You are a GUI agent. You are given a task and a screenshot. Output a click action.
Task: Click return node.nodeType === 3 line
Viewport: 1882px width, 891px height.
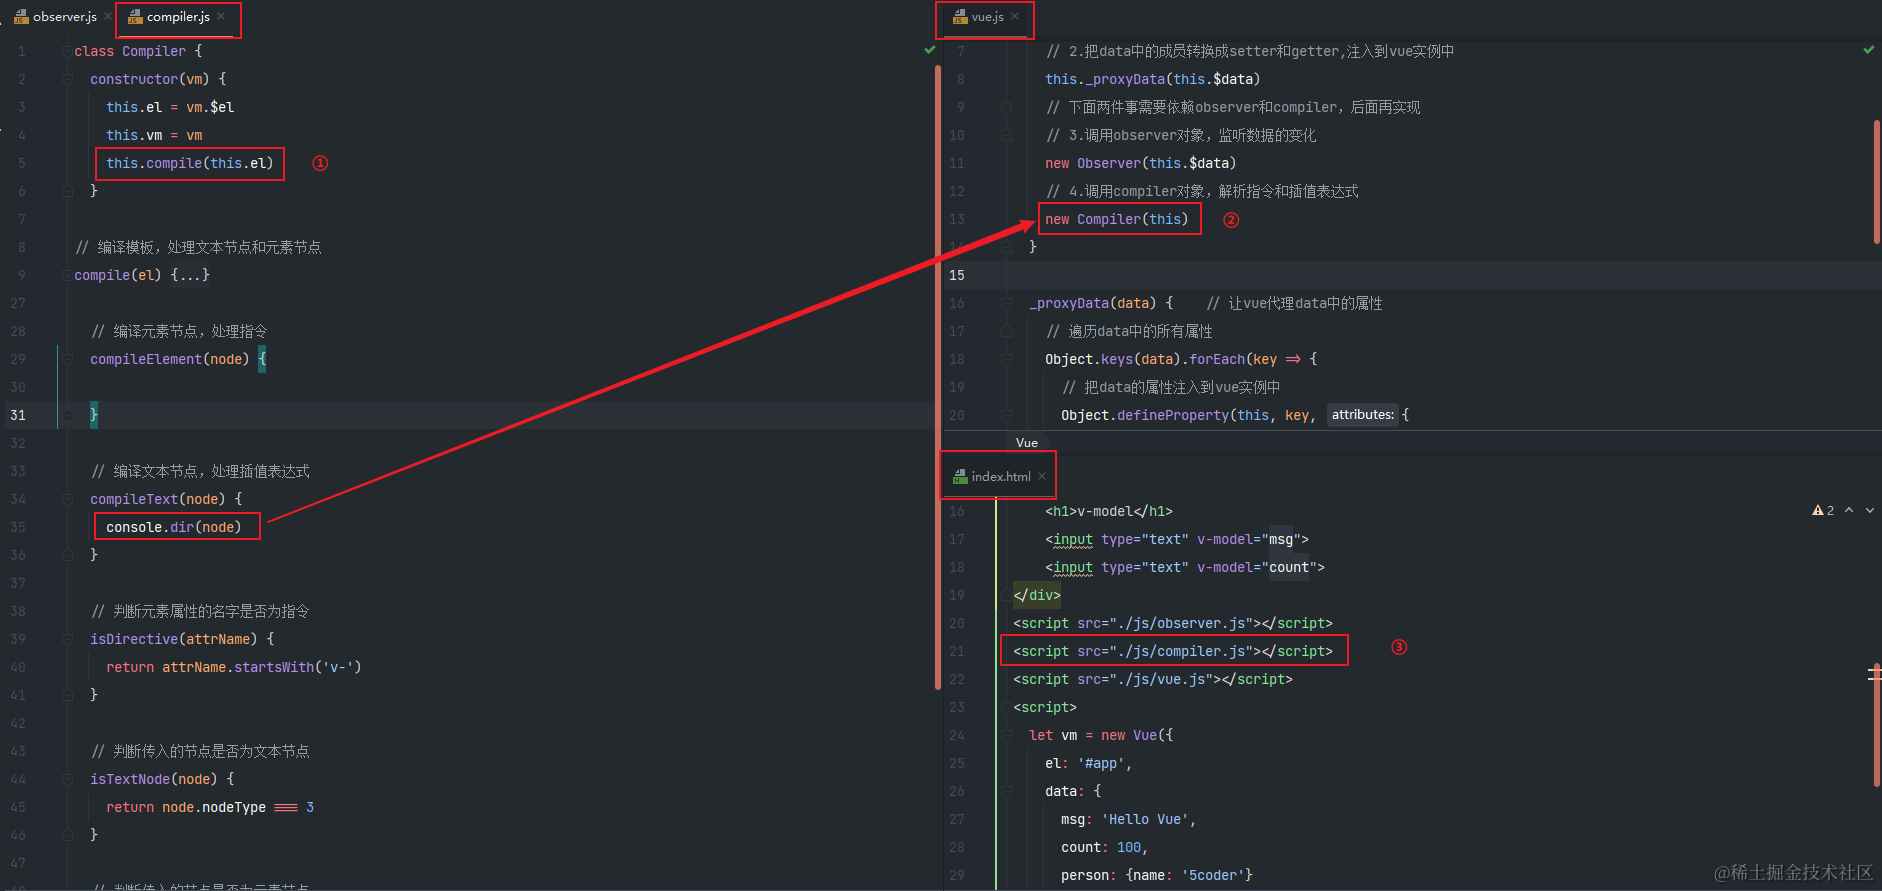coord(210,807)
